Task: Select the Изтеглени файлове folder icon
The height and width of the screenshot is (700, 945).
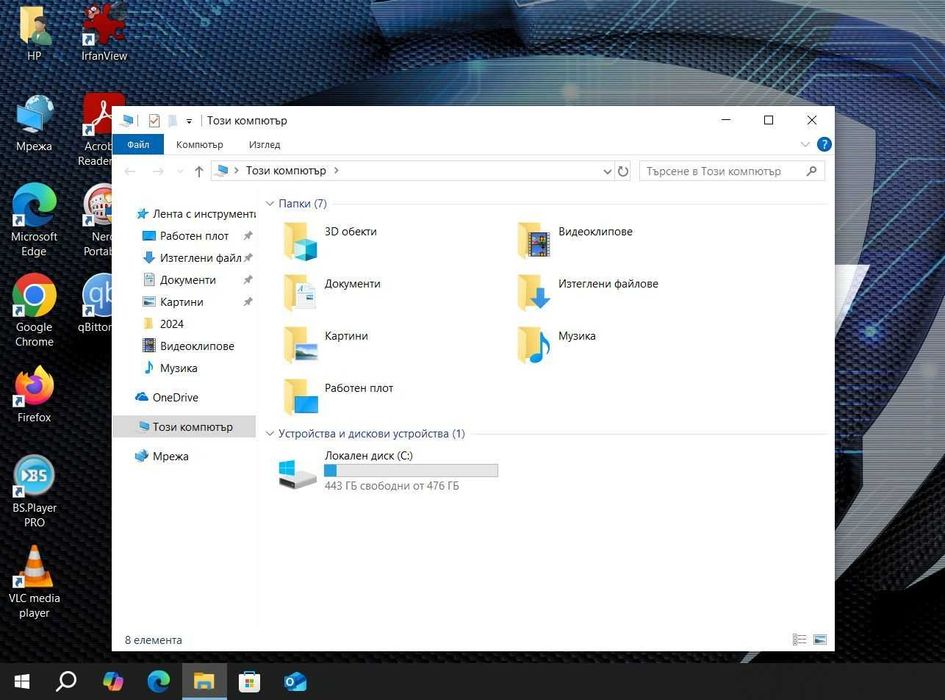Action: tap(535, 293)
